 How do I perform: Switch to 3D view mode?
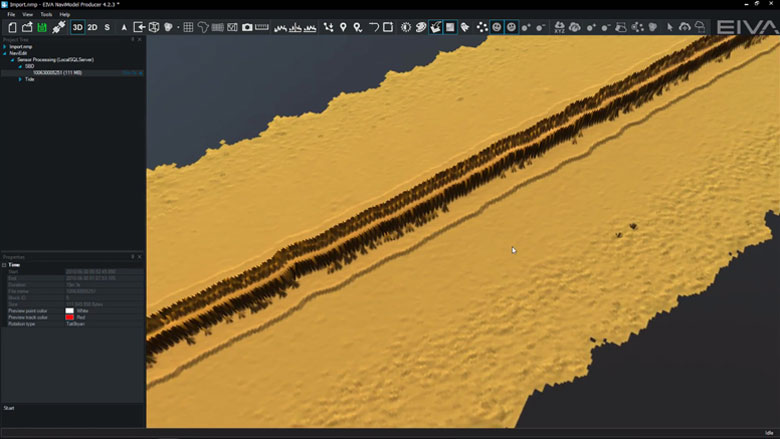coord(78,27)
